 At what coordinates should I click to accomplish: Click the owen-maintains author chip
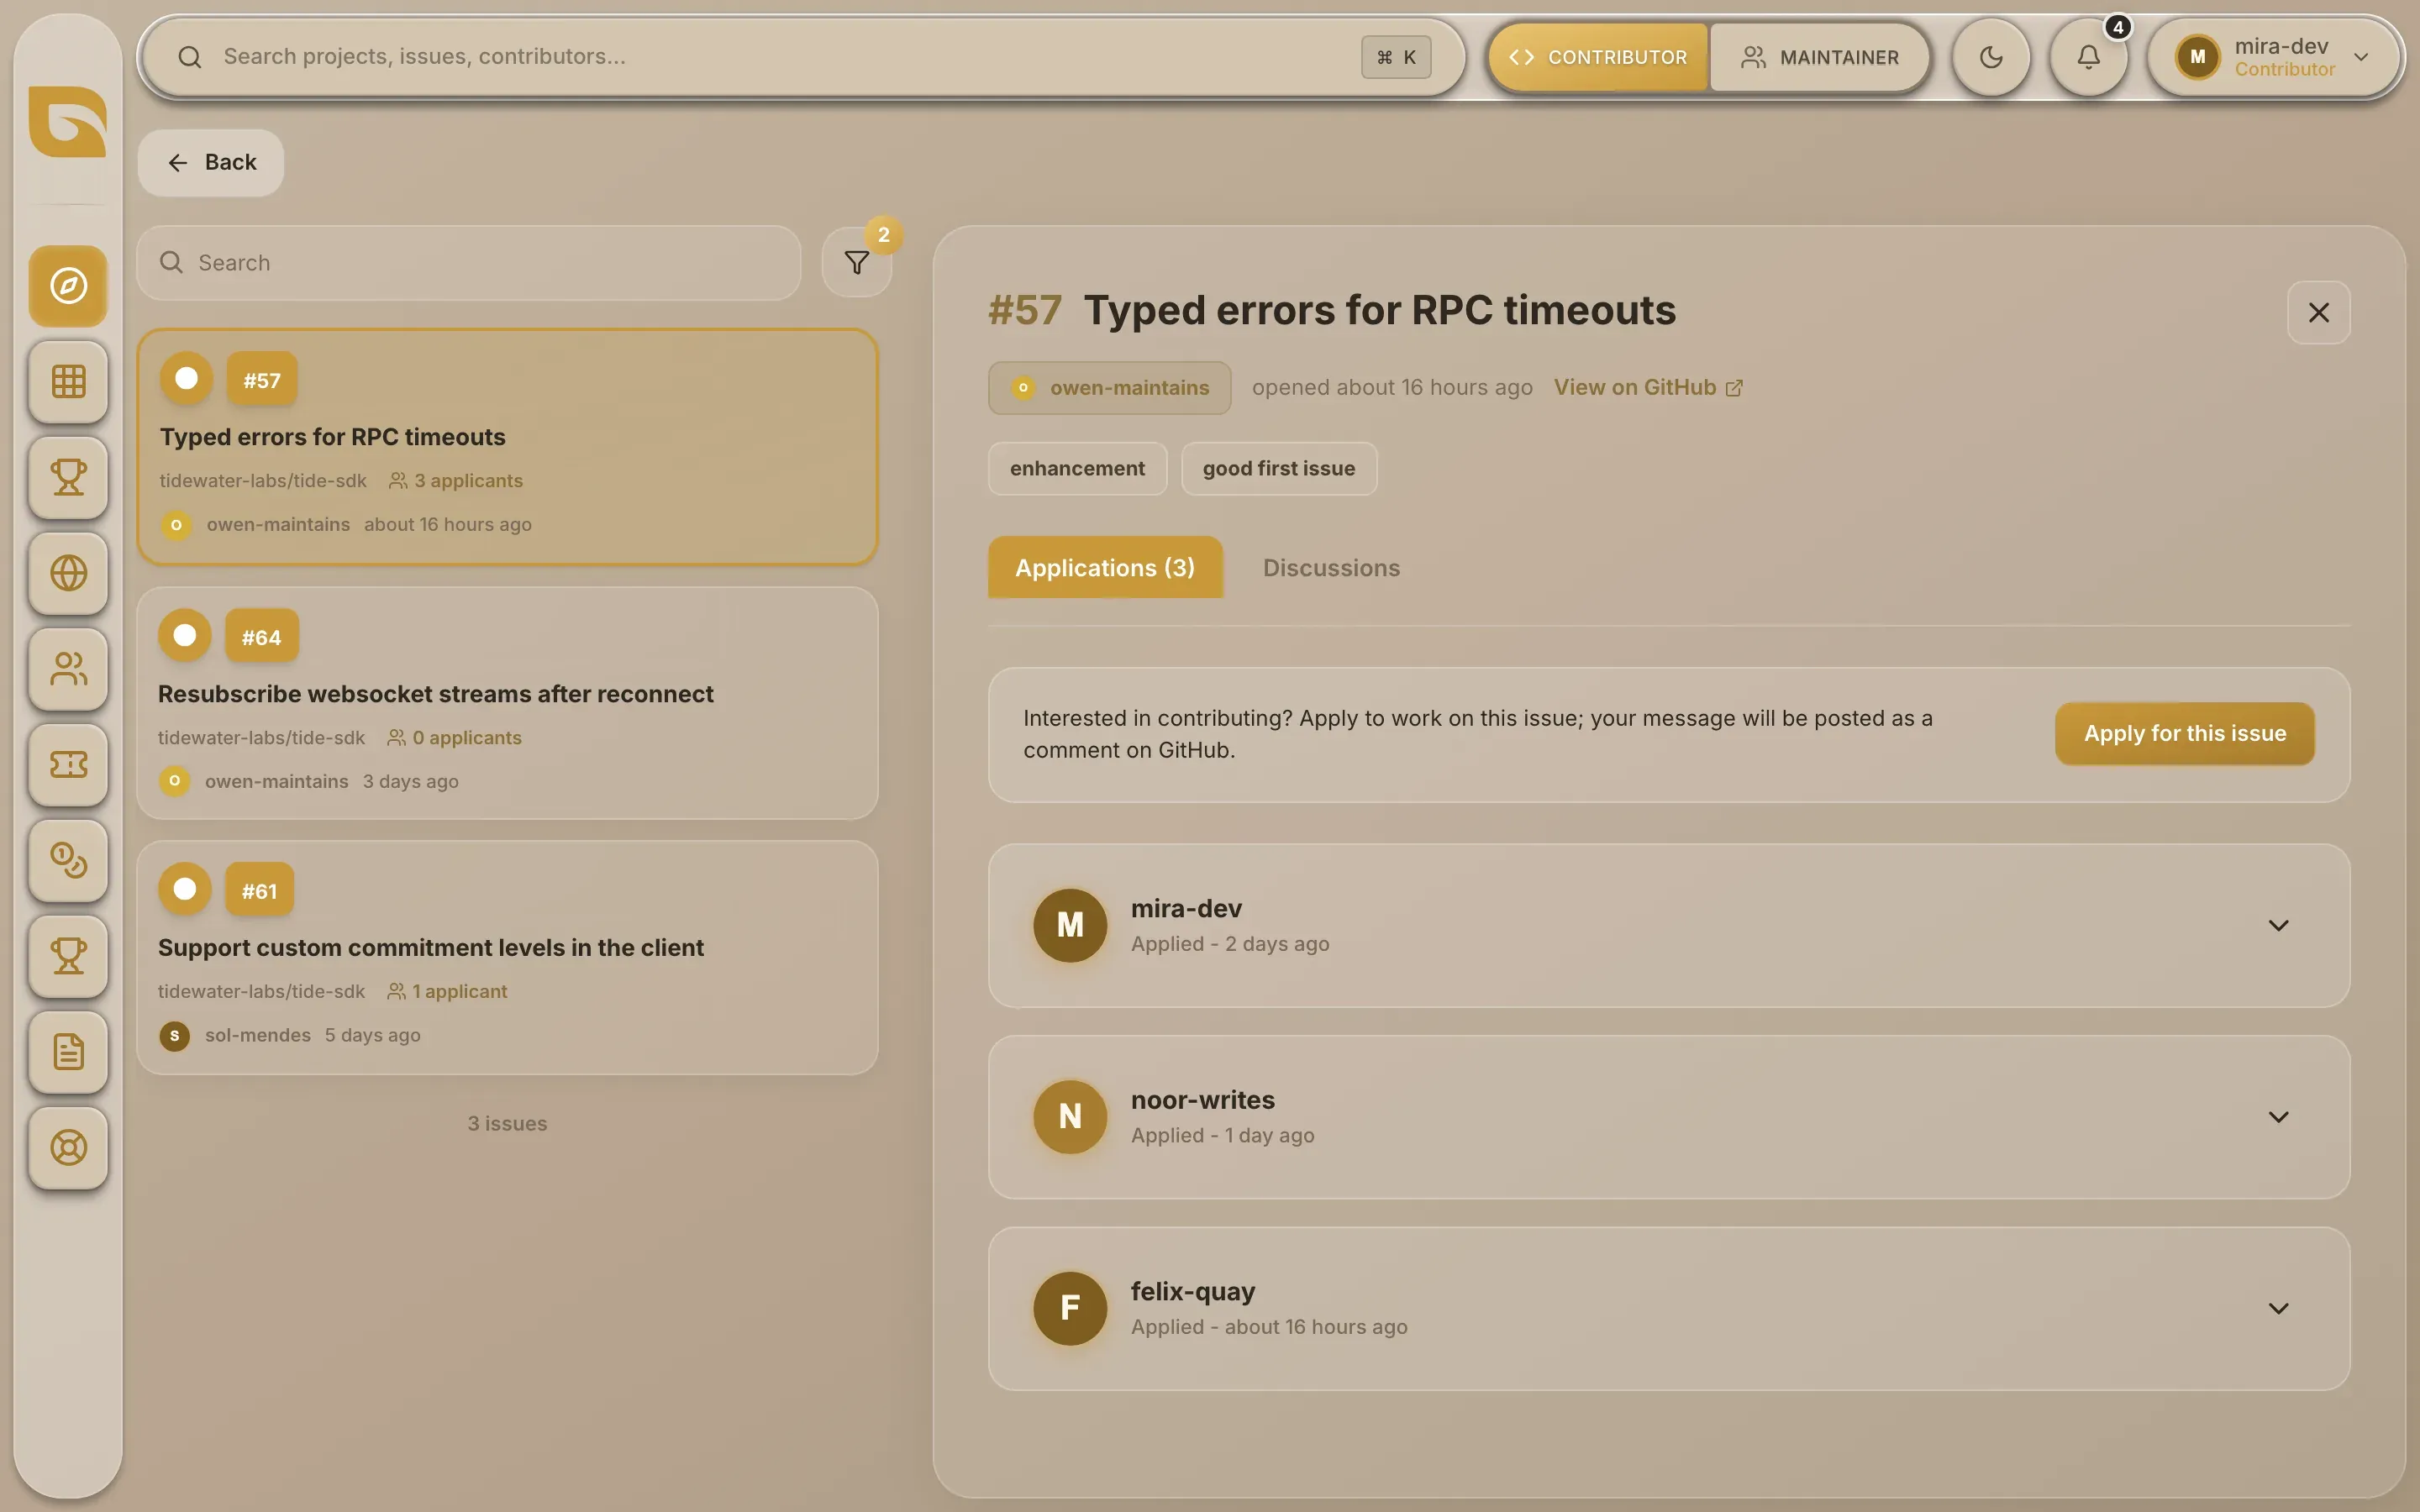[x=1109, y=387]
